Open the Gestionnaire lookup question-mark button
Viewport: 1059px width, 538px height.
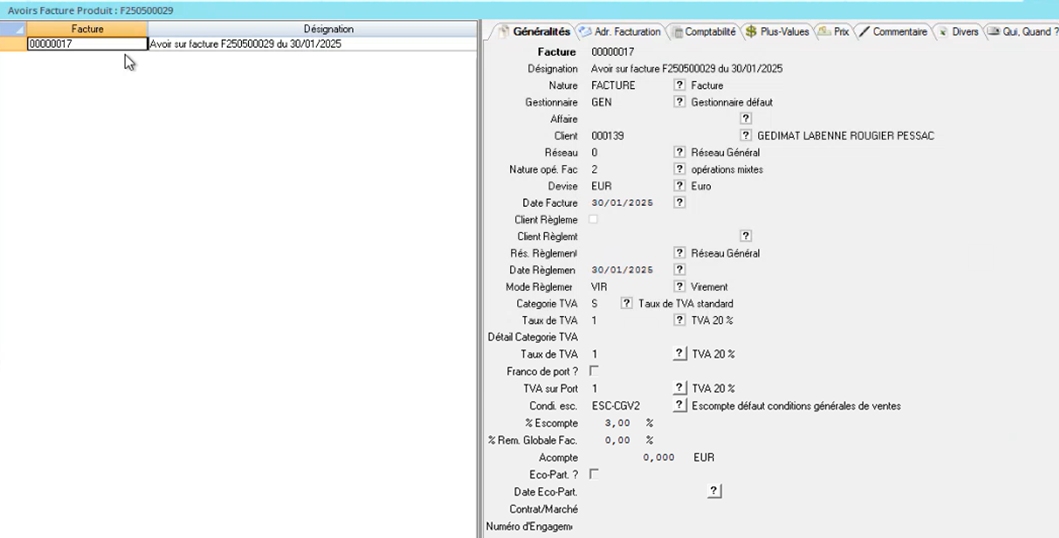680,102
